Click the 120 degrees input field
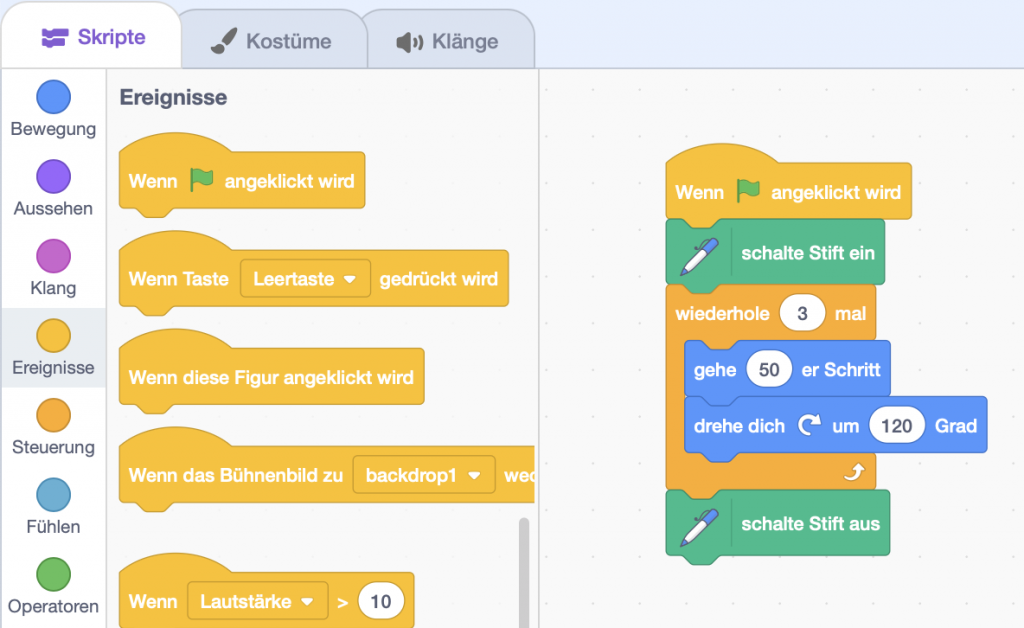The width and height of the screenshot is (1024, 628). pos(896,426)
